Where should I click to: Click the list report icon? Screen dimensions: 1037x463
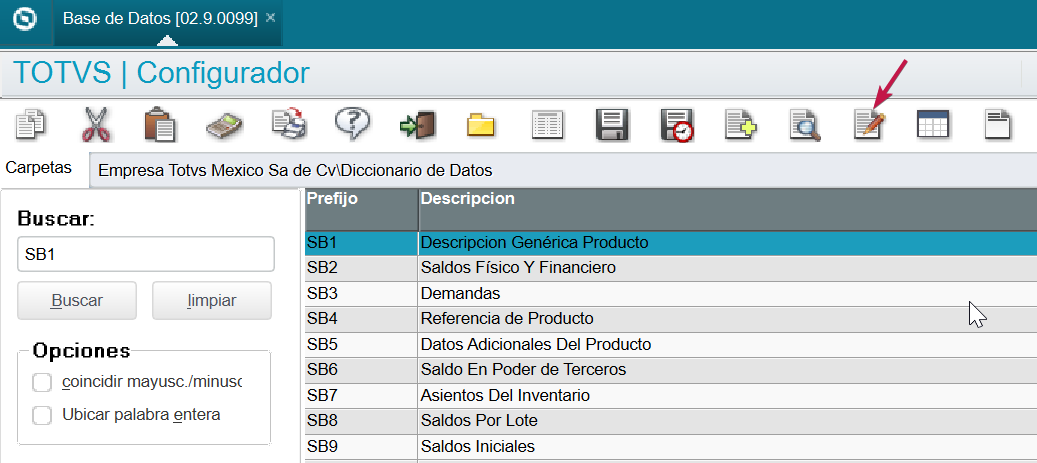(548, 124)
